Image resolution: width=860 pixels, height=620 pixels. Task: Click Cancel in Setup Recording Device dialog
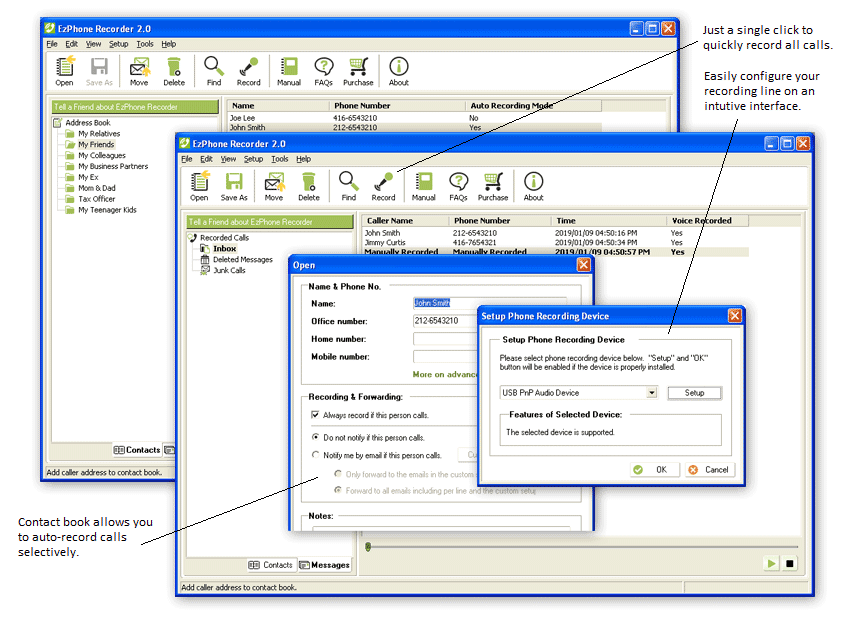[710, 470]
